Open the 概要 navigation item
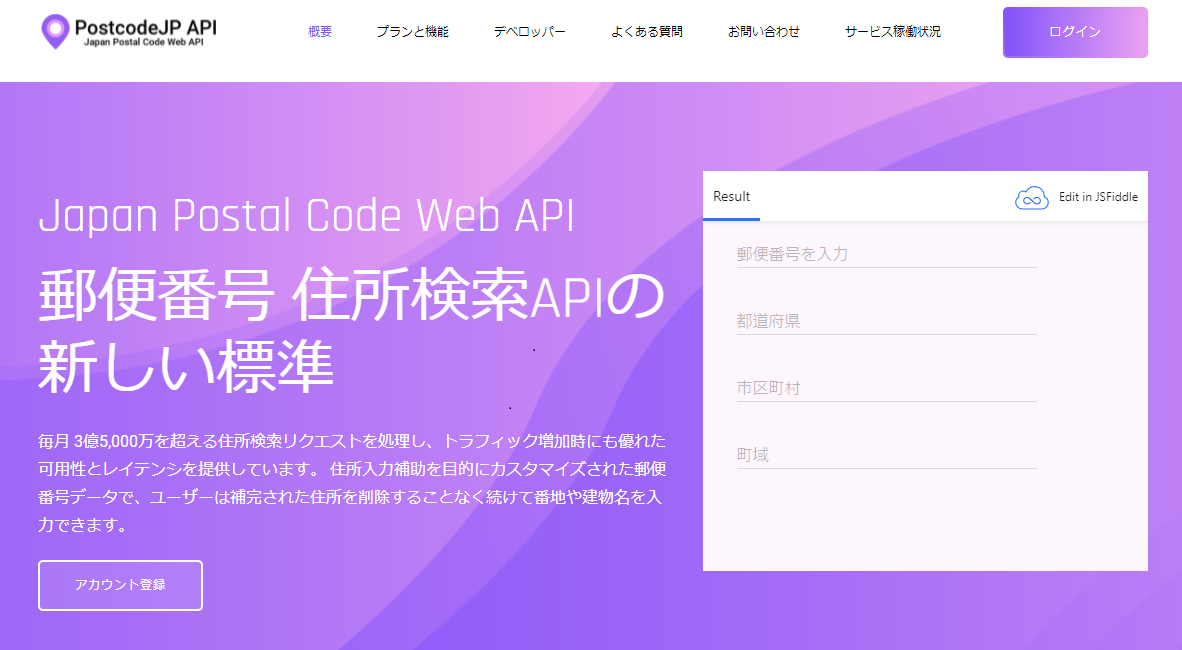1182x650 pixels. click(x=320, y=31)
